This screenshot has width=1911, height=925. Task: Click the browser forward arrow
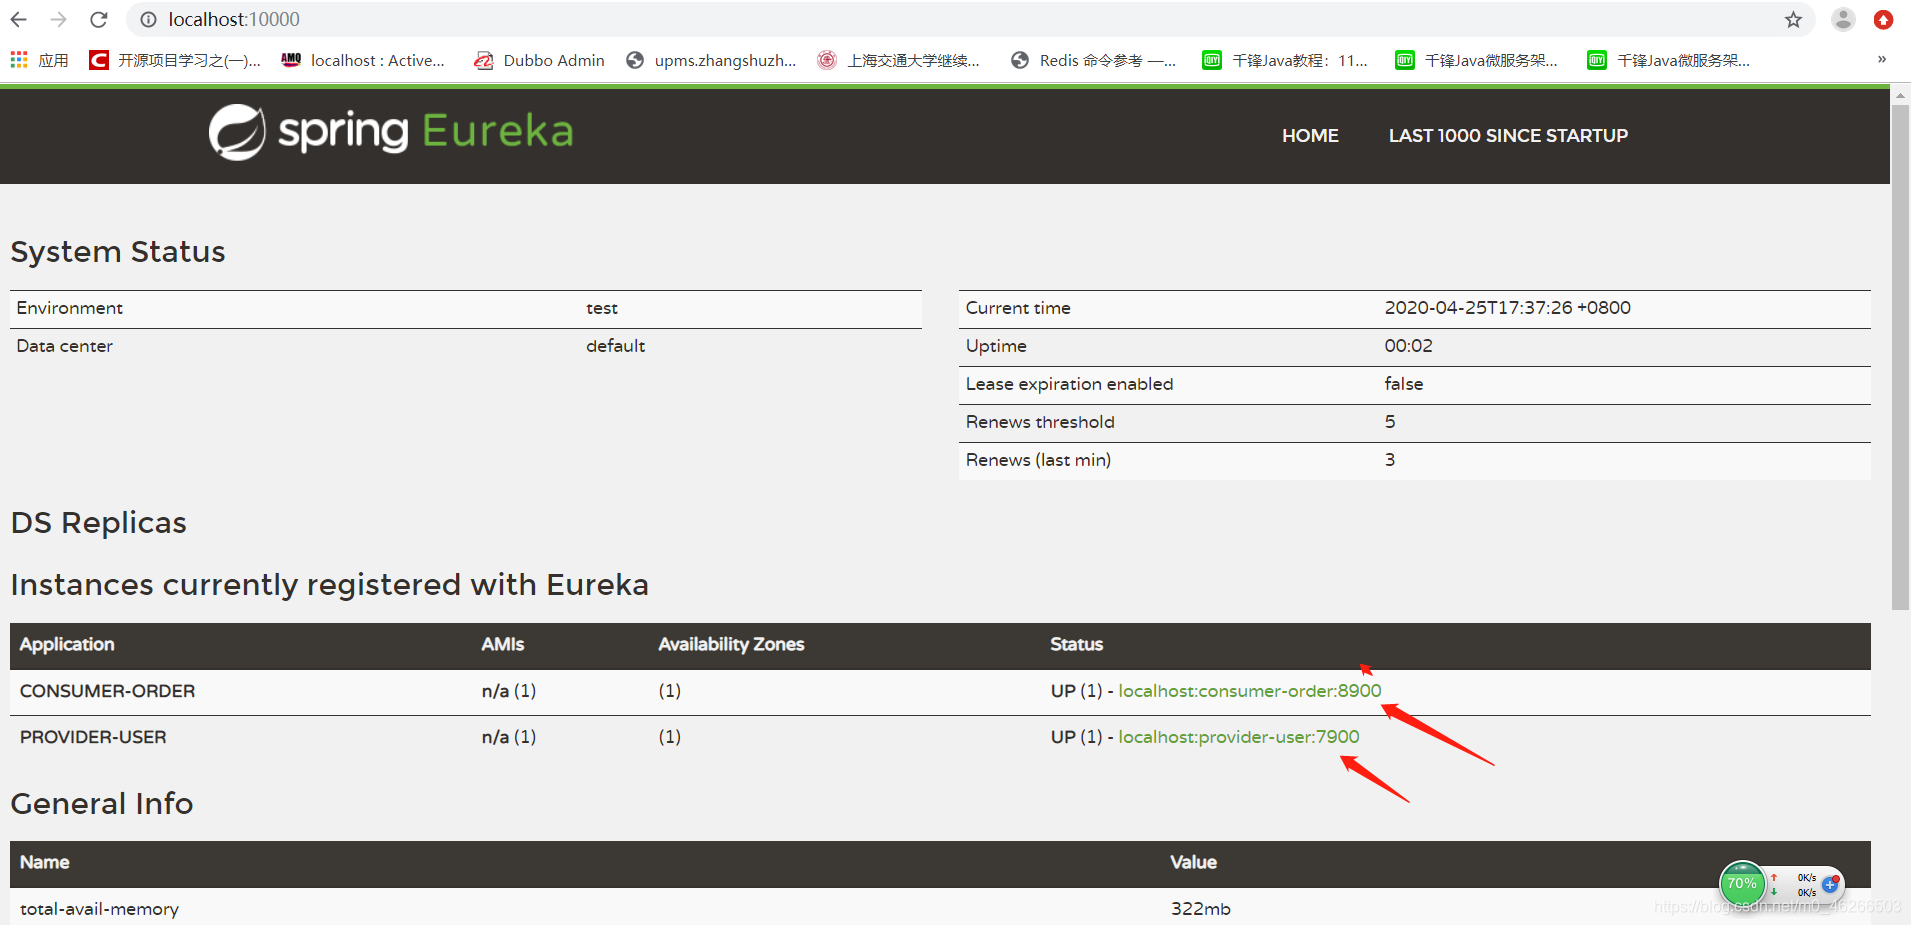click(58, 19)
